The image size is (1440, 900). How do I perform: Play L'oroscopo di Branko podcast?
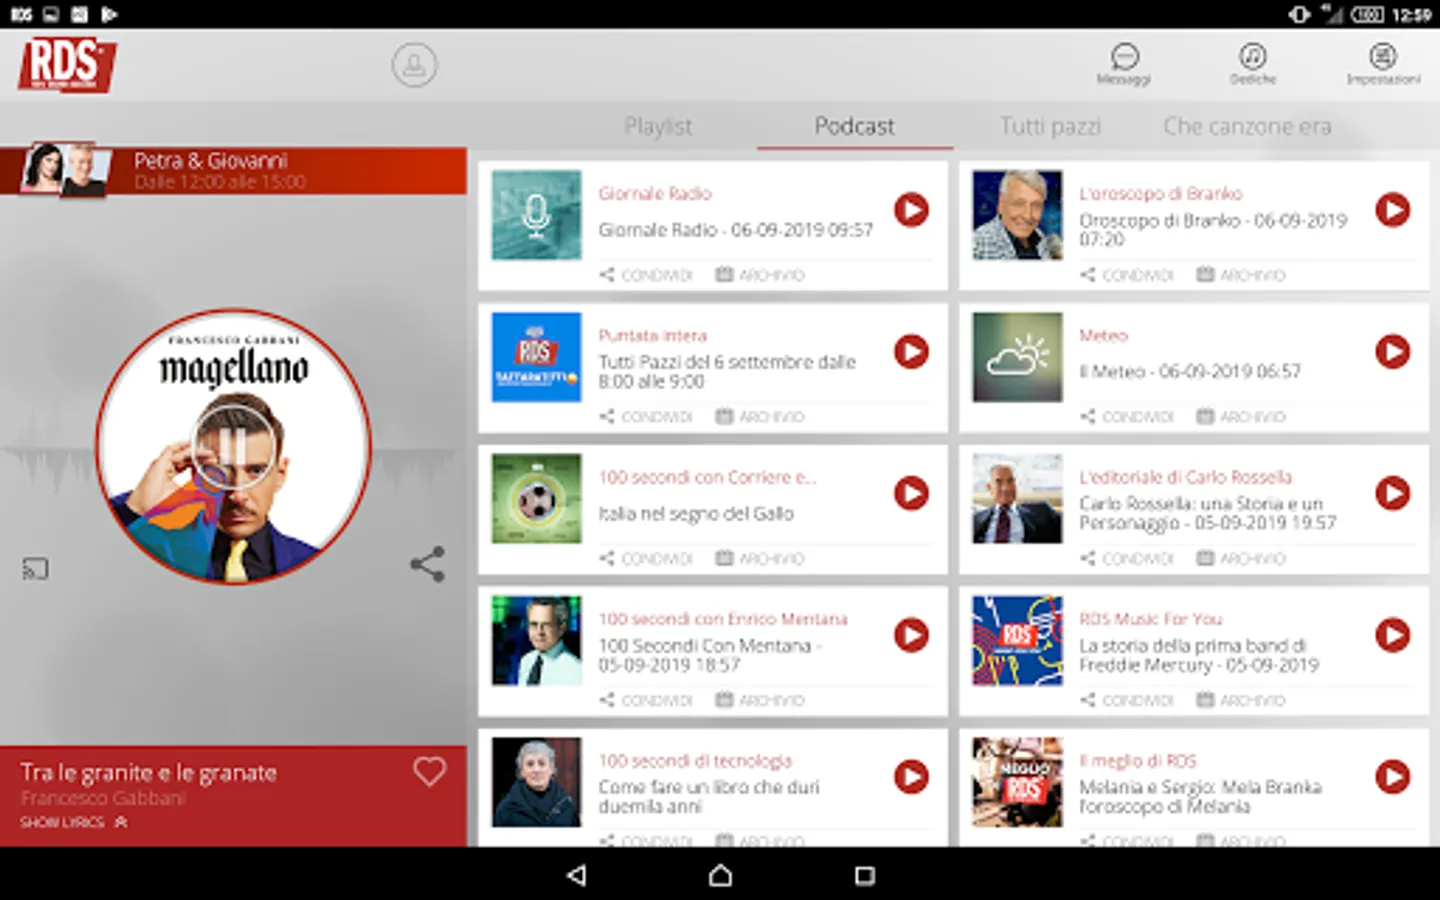[1392, 210]
